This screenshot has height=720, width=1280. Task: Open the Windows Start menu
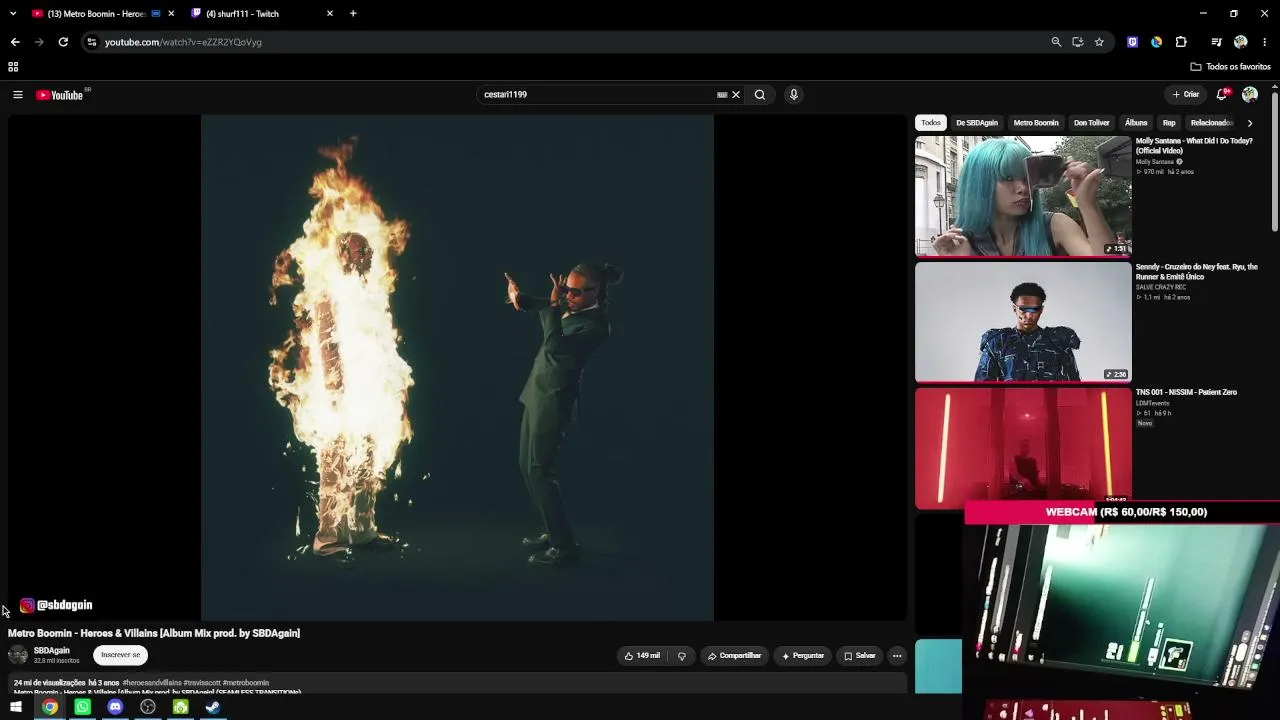coord(16,707)
